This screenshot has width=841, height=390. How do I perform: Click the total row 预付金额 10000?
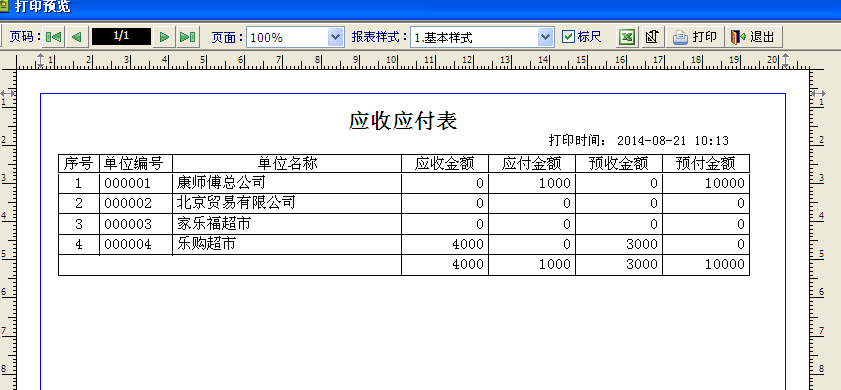pos(725,264)
